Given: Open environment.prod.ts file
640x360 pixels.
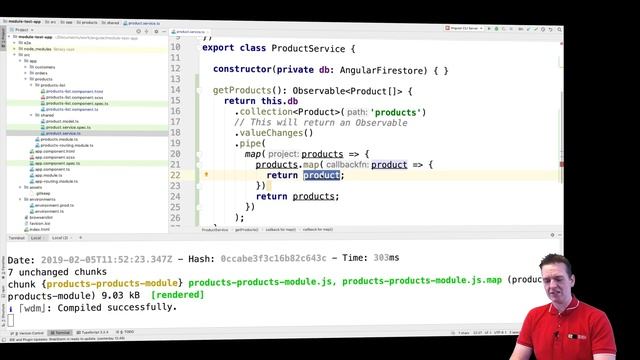Looking at the screenshot, I should pyautogui.click(x=52, y=205).
